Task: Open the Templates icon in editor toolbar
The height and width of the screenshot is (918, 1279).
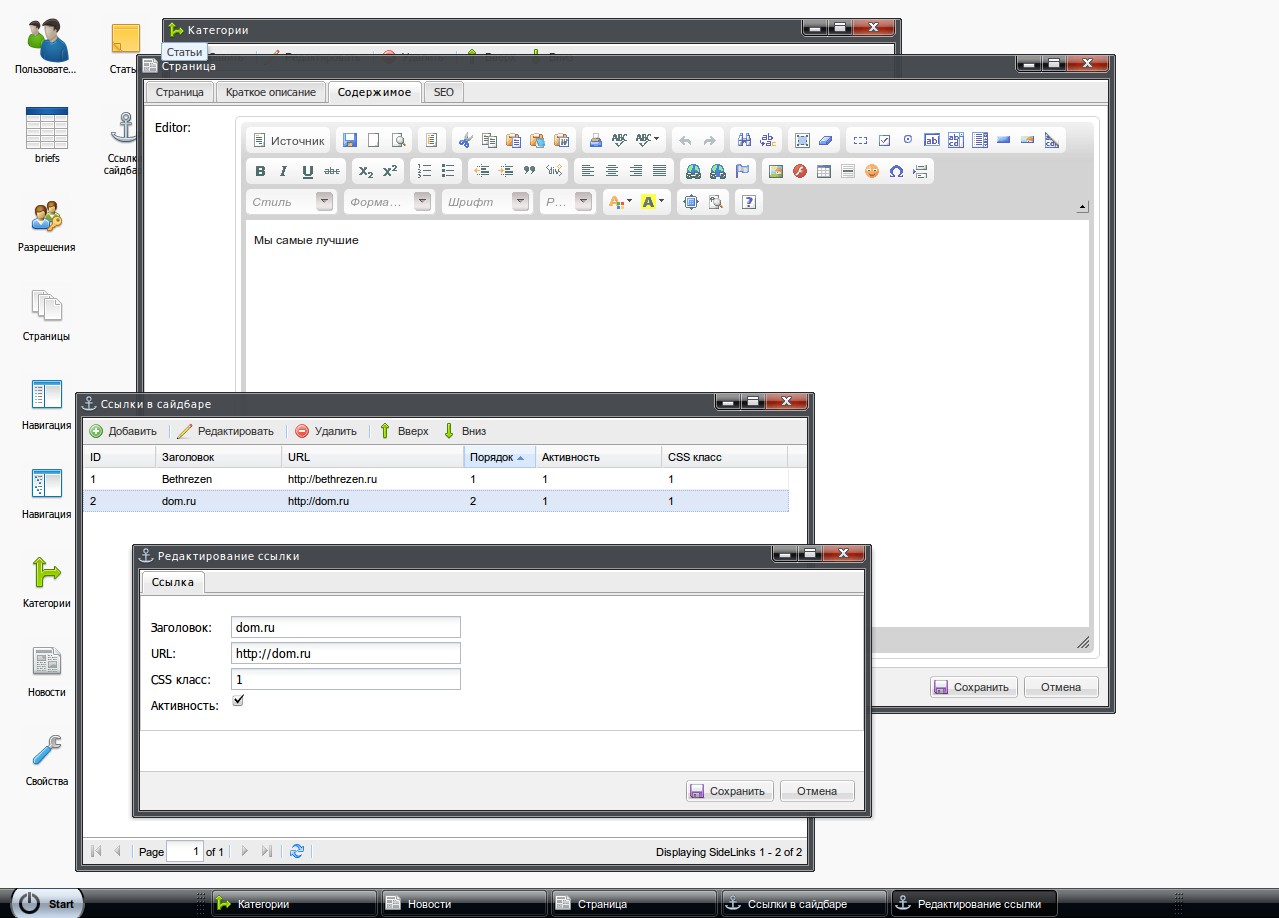Action: (431, 141)
